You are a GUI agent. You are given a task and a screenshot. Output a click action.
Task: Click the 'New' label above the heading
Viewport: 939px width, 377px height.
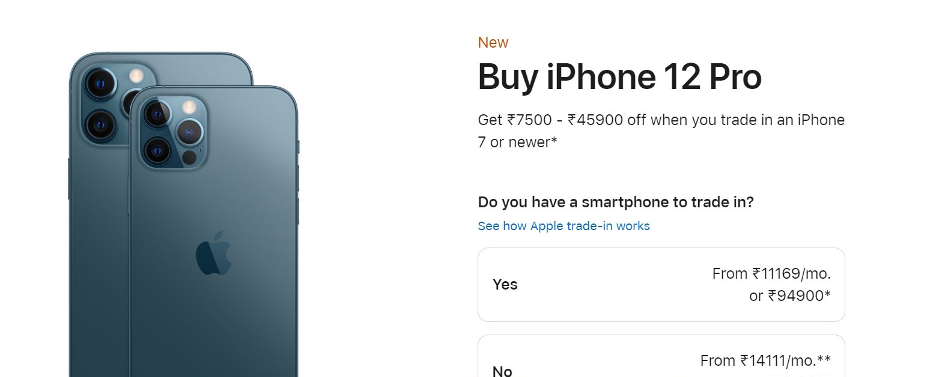tap(493, 42)
